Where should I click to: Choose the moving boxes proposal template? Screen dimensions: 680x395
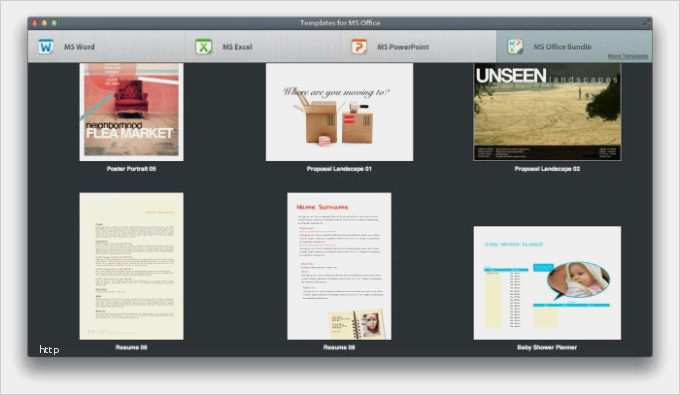click(x=339, y=112)
